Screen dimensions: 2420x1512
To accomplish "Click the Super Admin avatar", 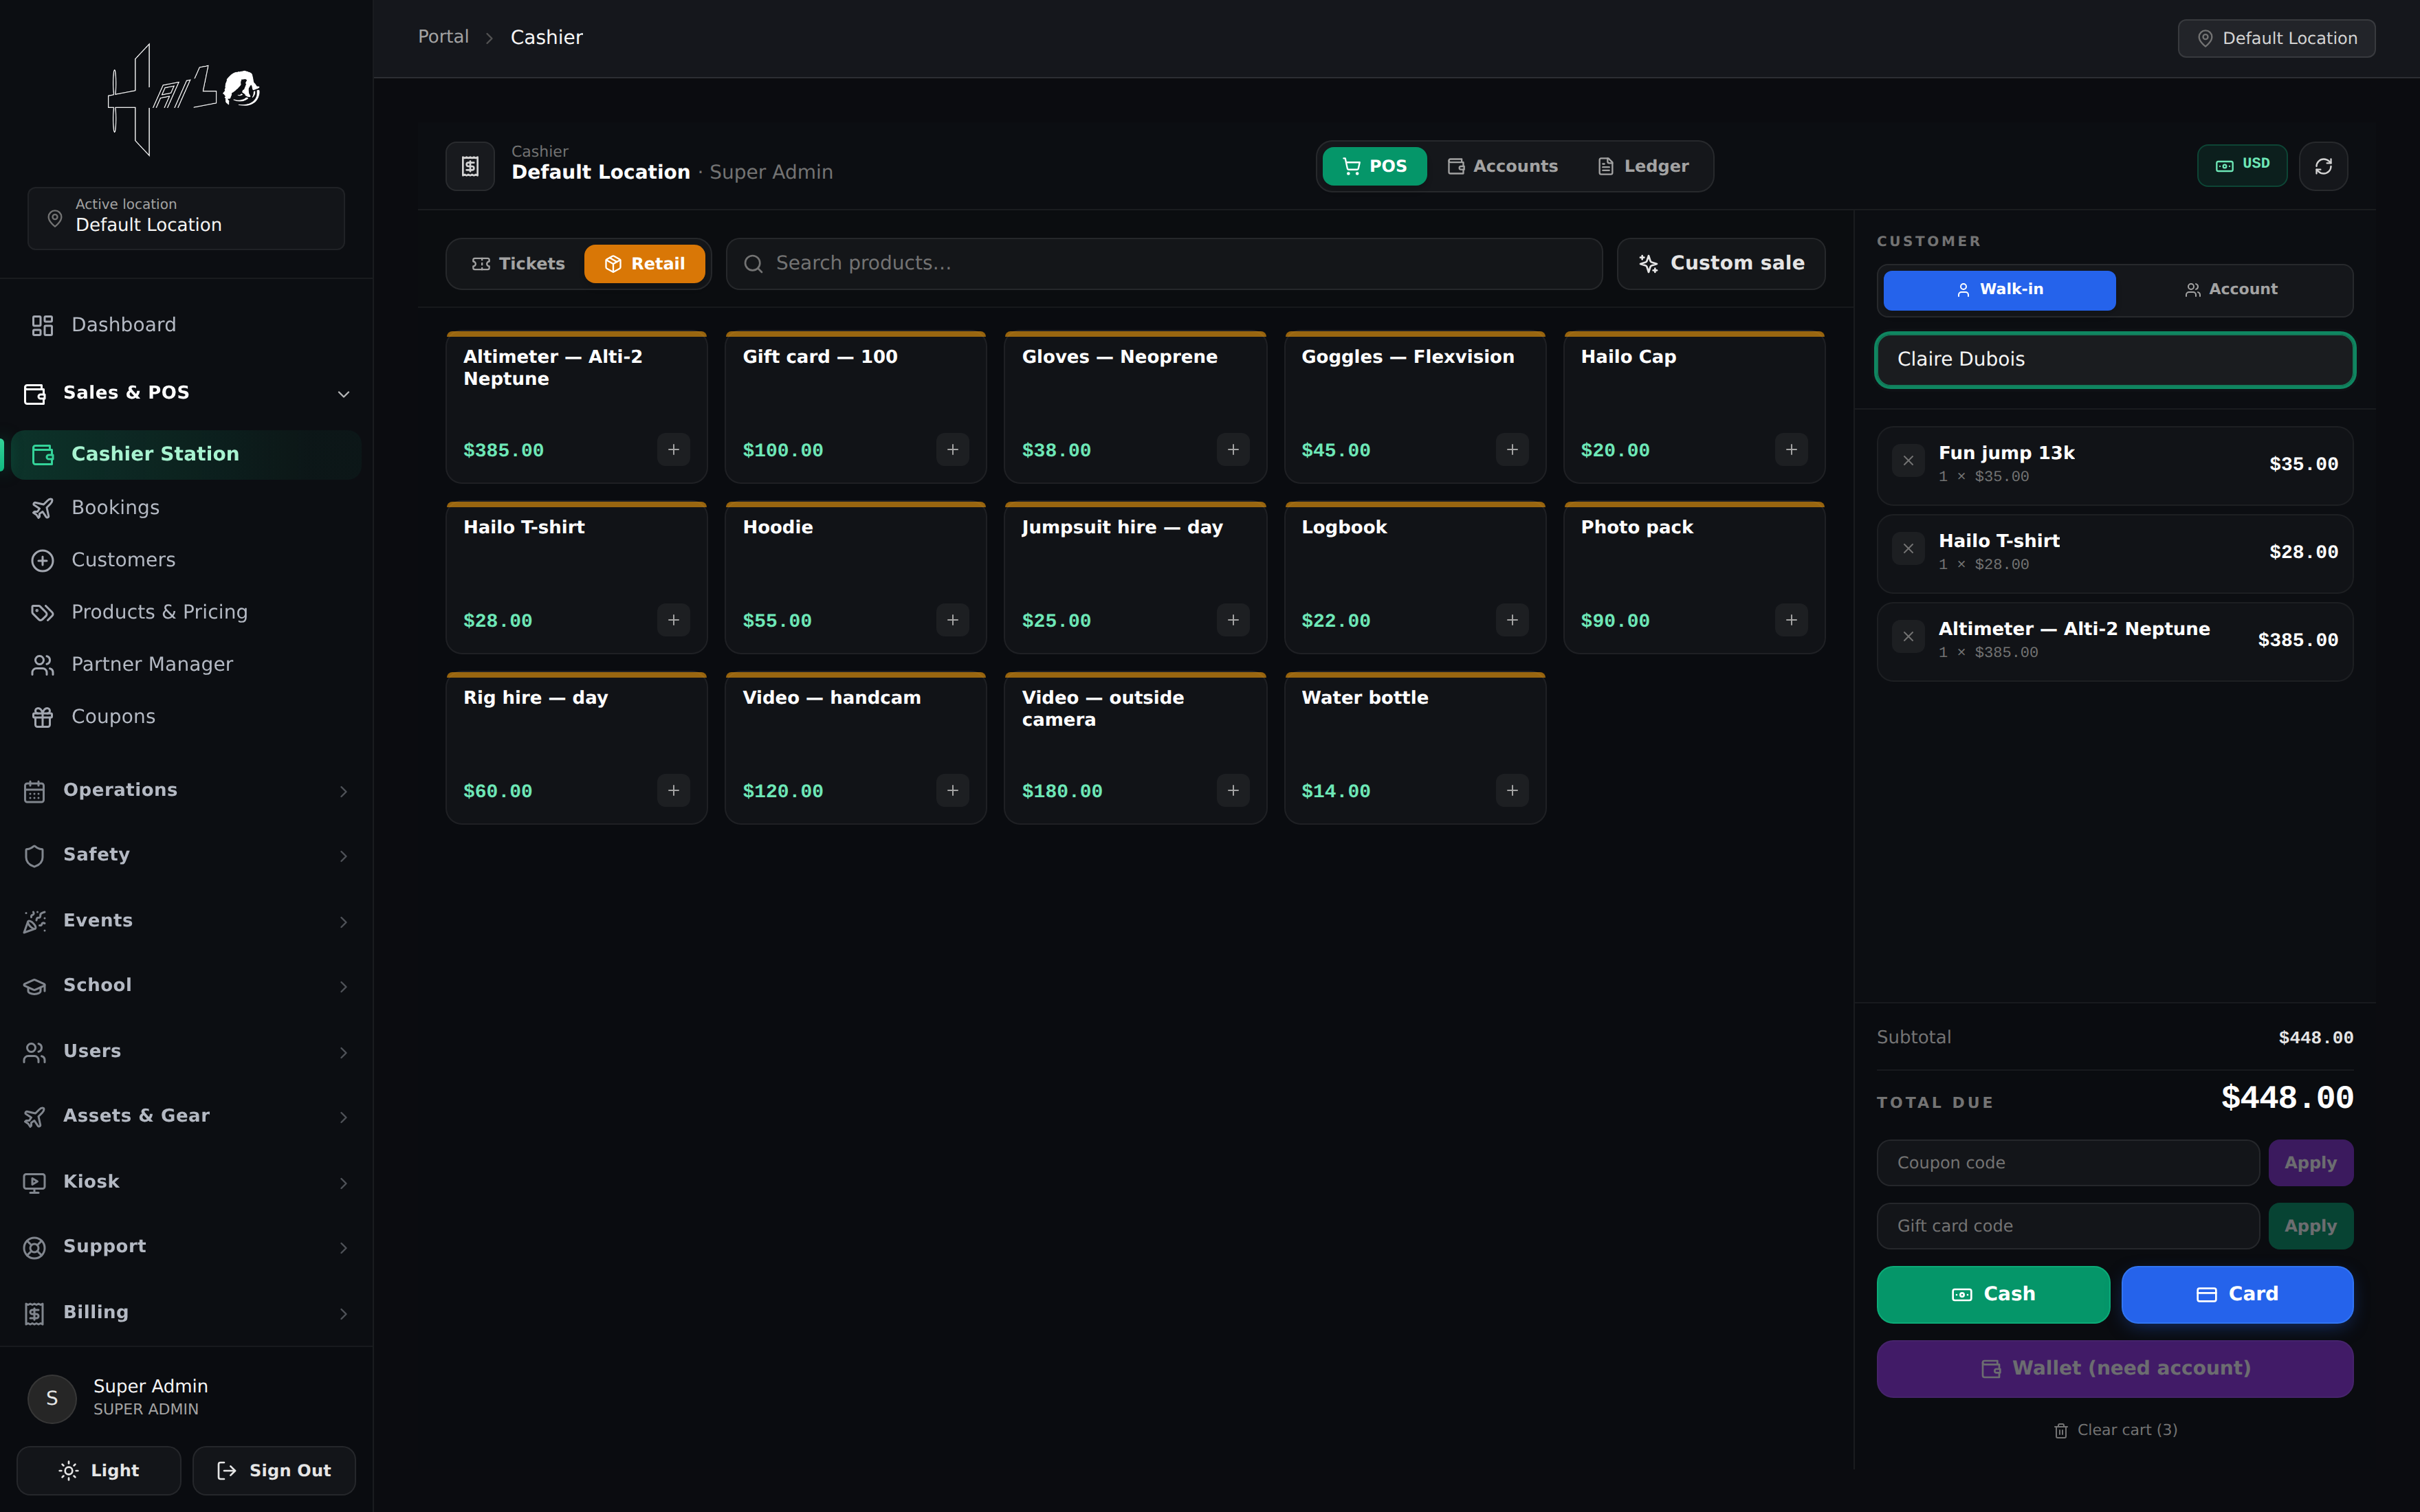I will click(x=52, y=1398).
